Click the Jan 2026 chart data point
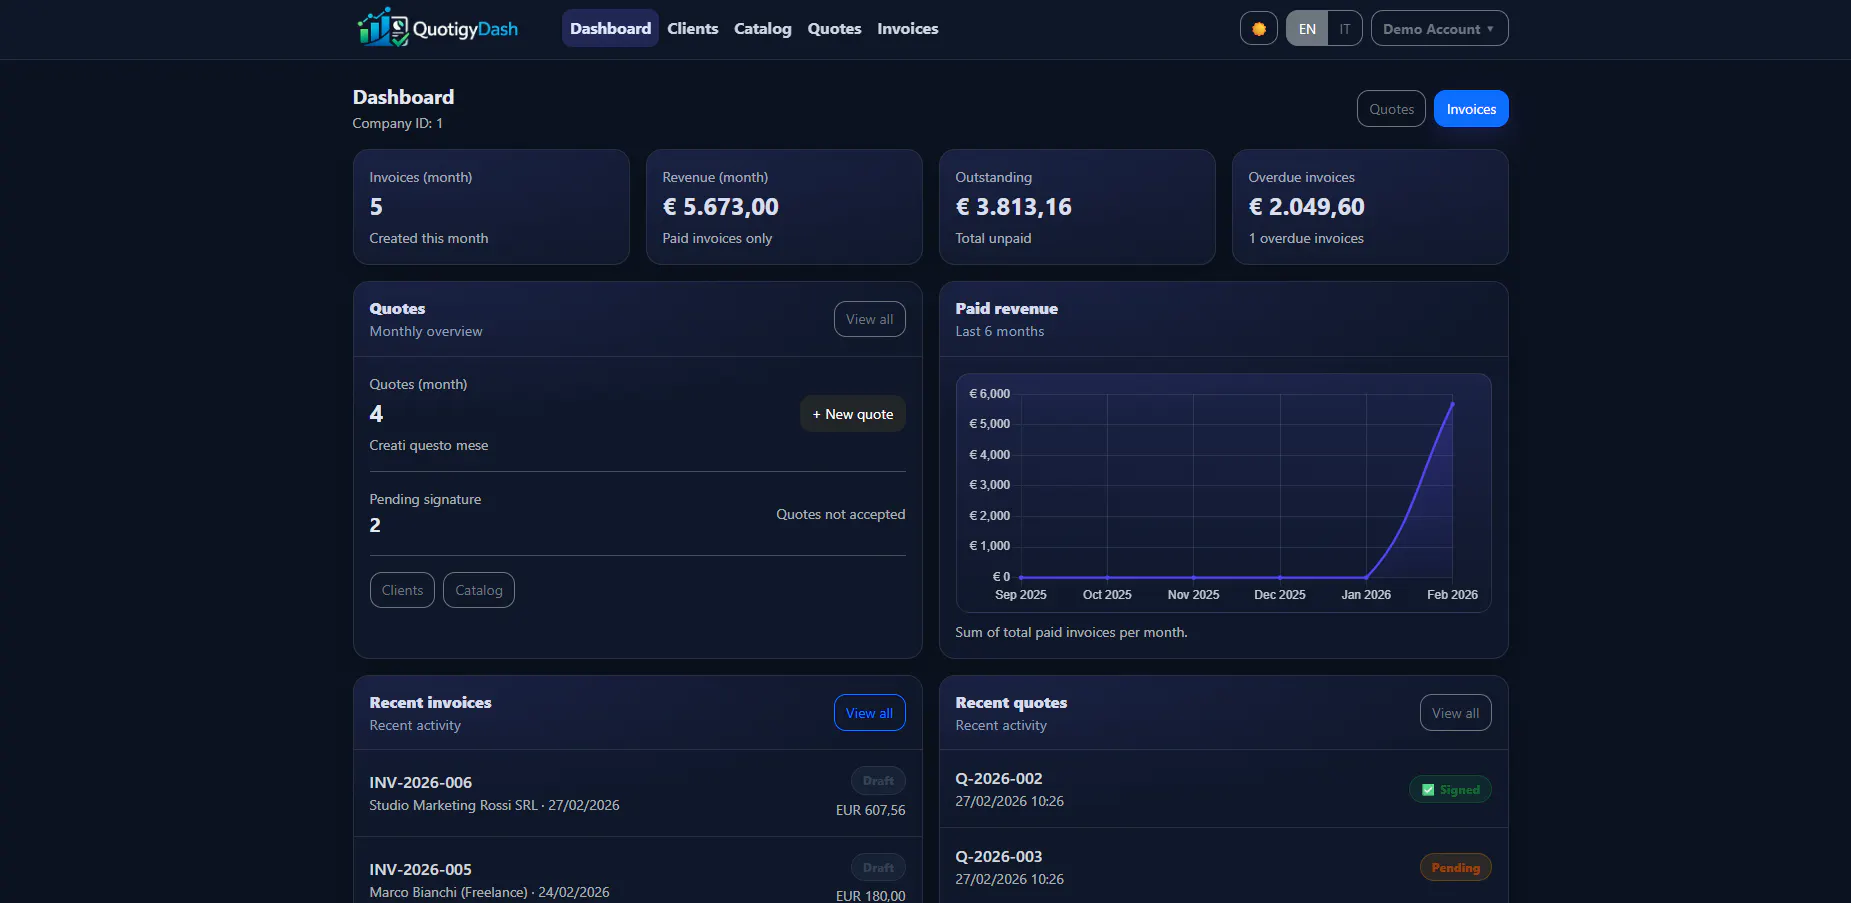The image size is (1851, 903). click(x=1366, y=577)
